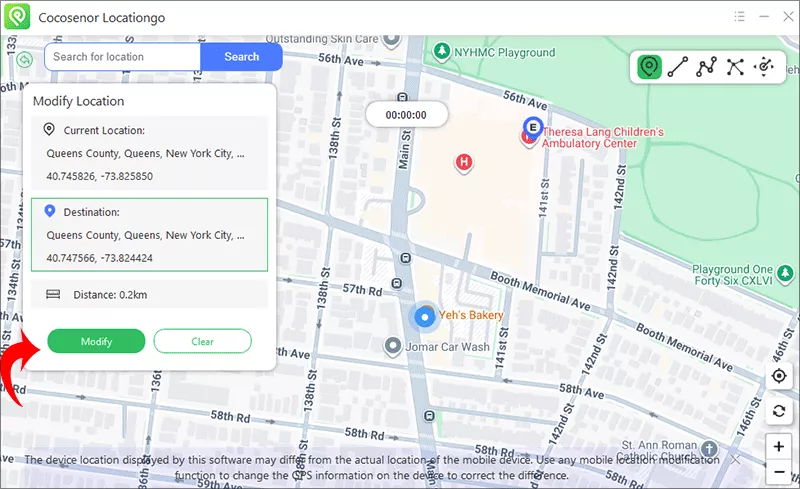This screenshot has height=489, width=800.
Task: Click the Current Location pin icon
Action: [x=49, y=129]
